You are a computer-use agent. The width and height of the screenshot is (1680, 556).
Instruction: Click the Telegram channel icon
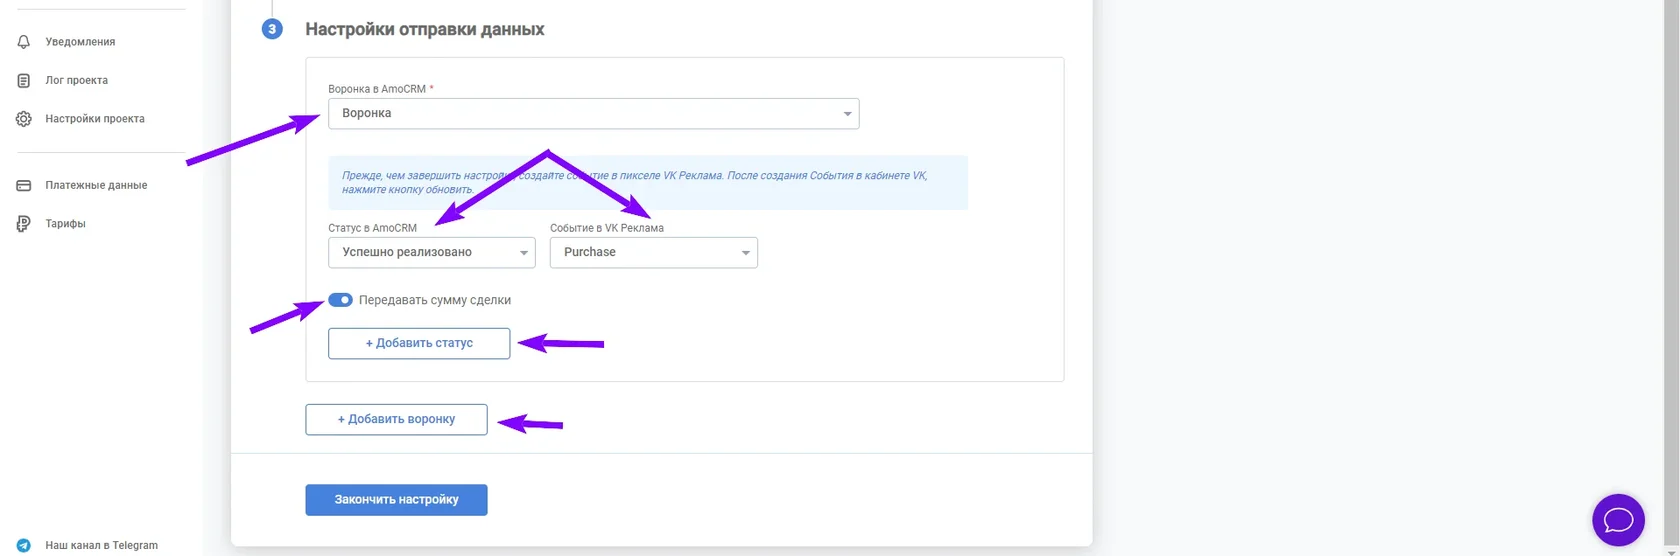tap(24, 545)
